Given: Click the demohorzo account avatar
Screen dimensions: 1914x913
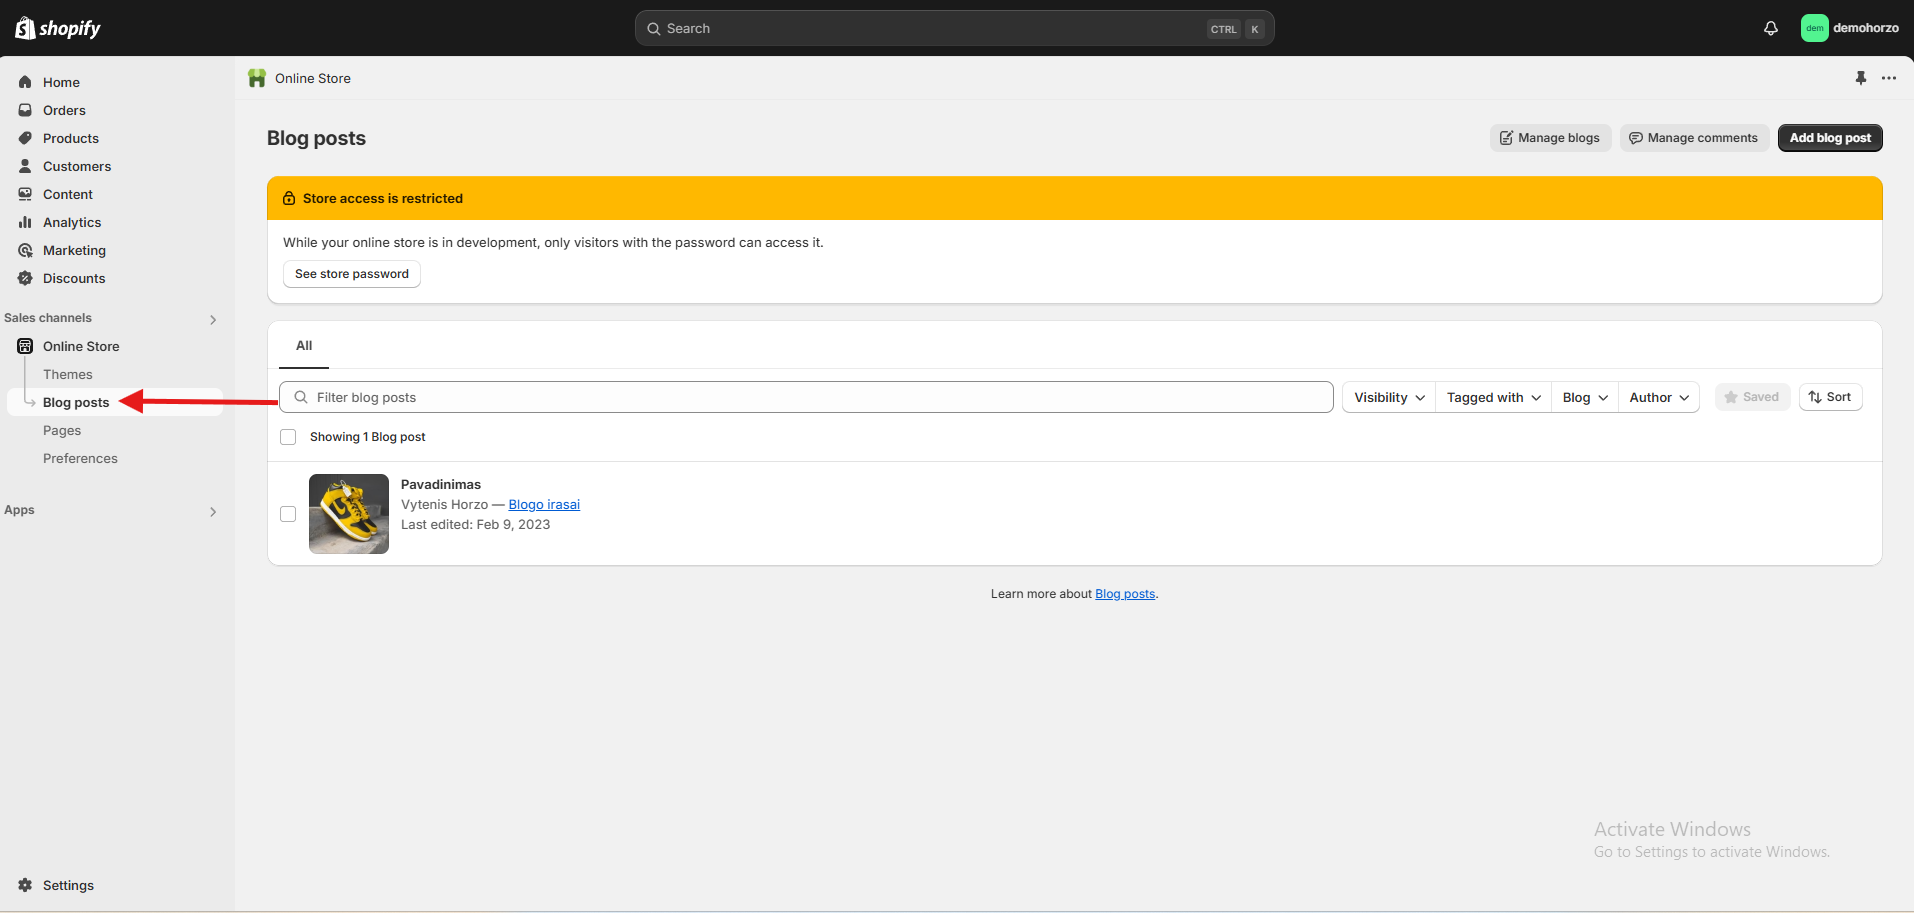Looking at the screenshot, I should coord(1814,28).
